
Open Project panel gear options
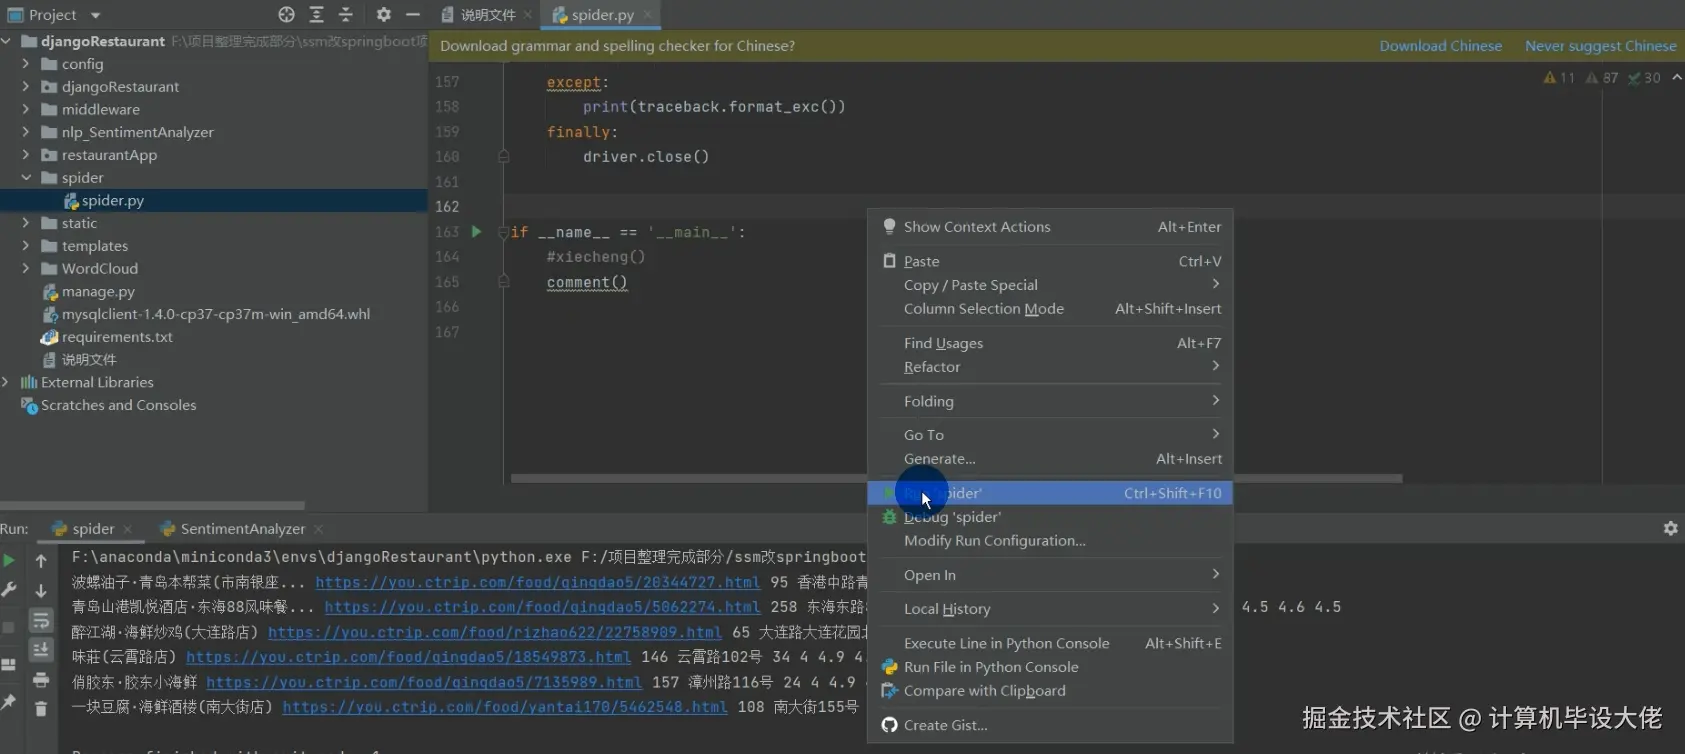tap(384, 15)
